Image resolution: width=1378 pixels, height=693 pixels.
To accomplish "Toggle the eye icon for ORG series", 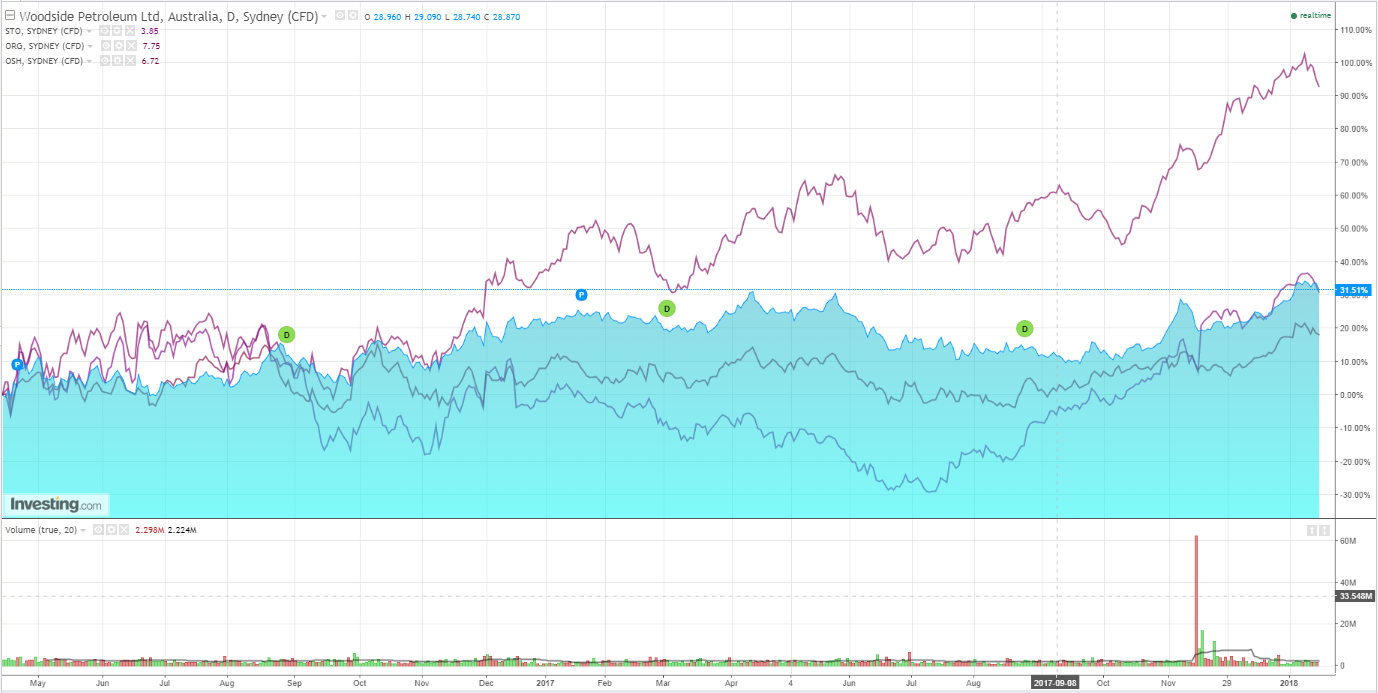I will [106, 46].
